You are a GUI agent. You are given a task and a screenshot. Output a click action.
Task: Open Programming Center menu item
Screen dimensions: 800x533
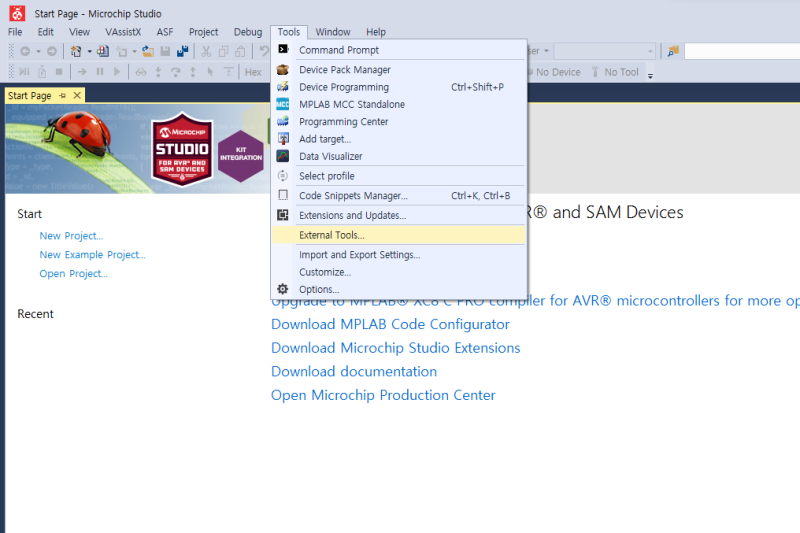pyautogui.click(x=343, y=122)
